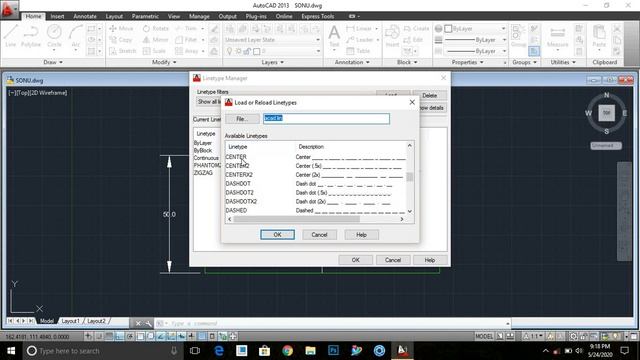
Task: Open Task View on the taskbar
Action: tap(195, 351)
